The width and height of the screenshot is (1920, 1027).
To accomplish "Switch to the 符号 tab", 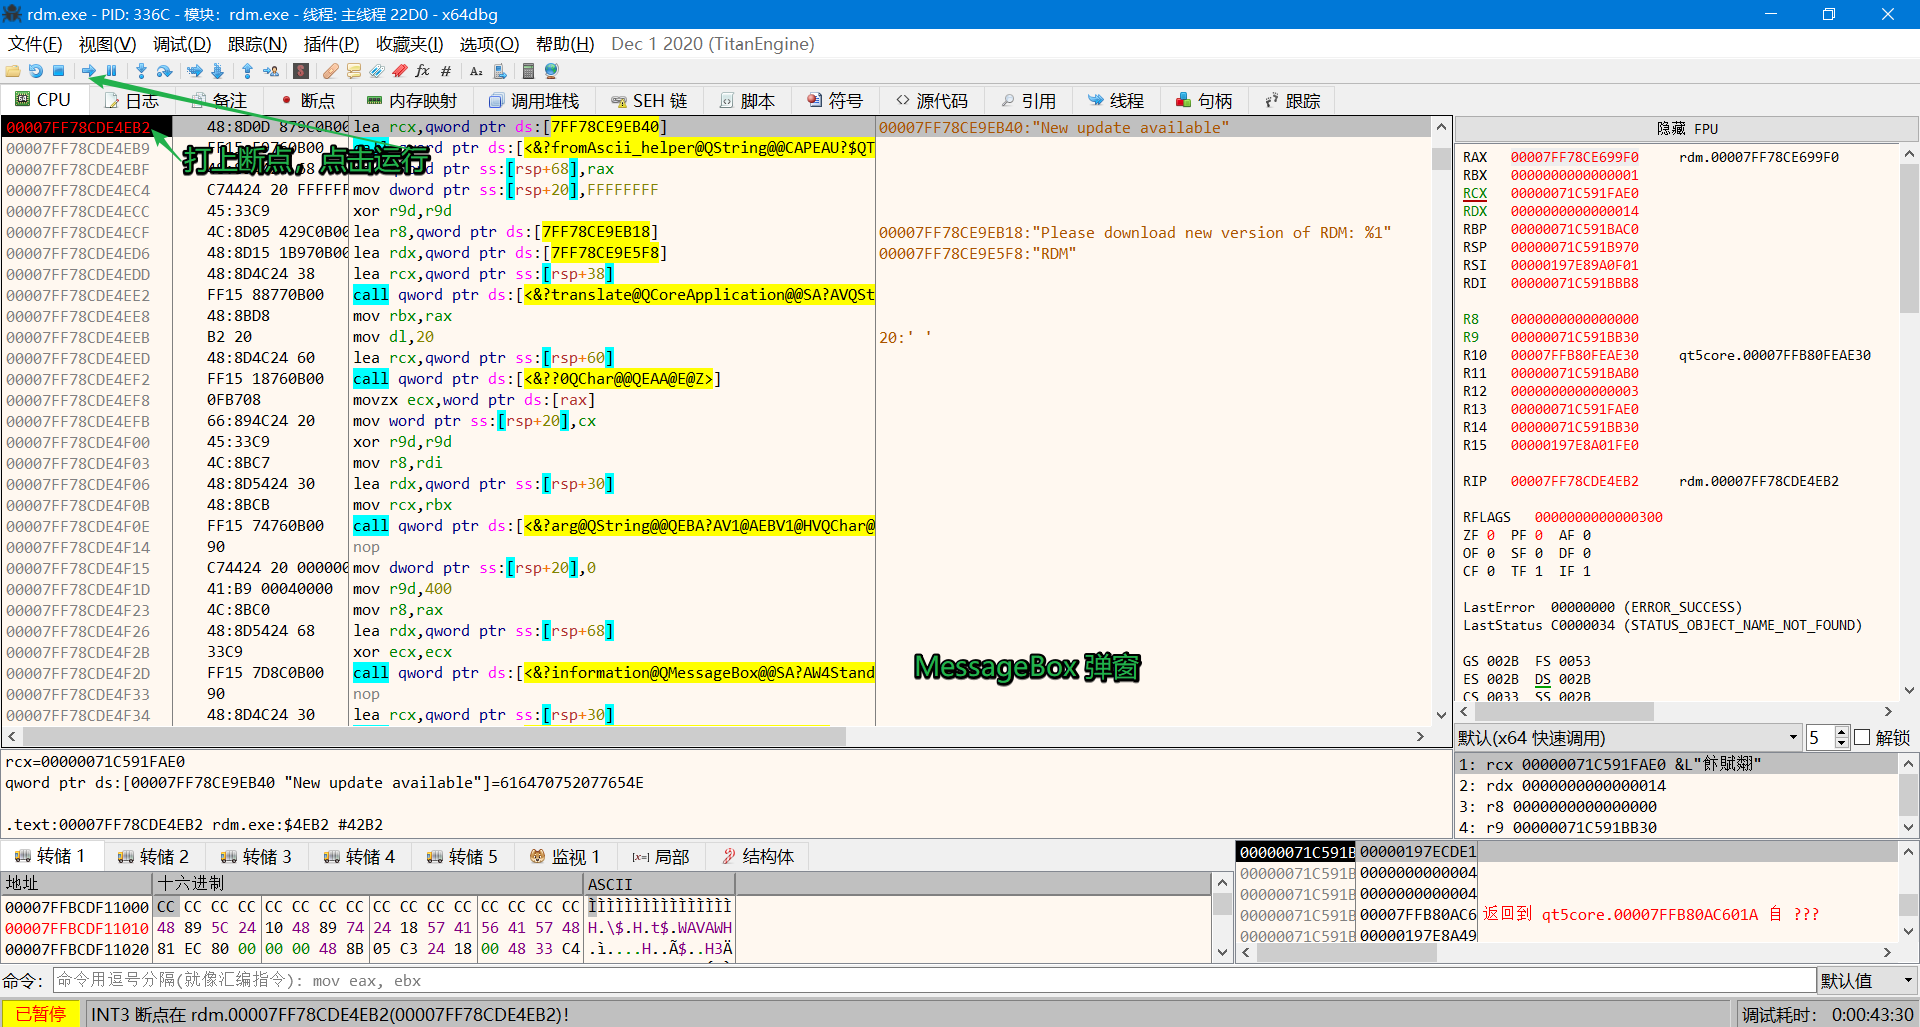I will coord(834,101).
